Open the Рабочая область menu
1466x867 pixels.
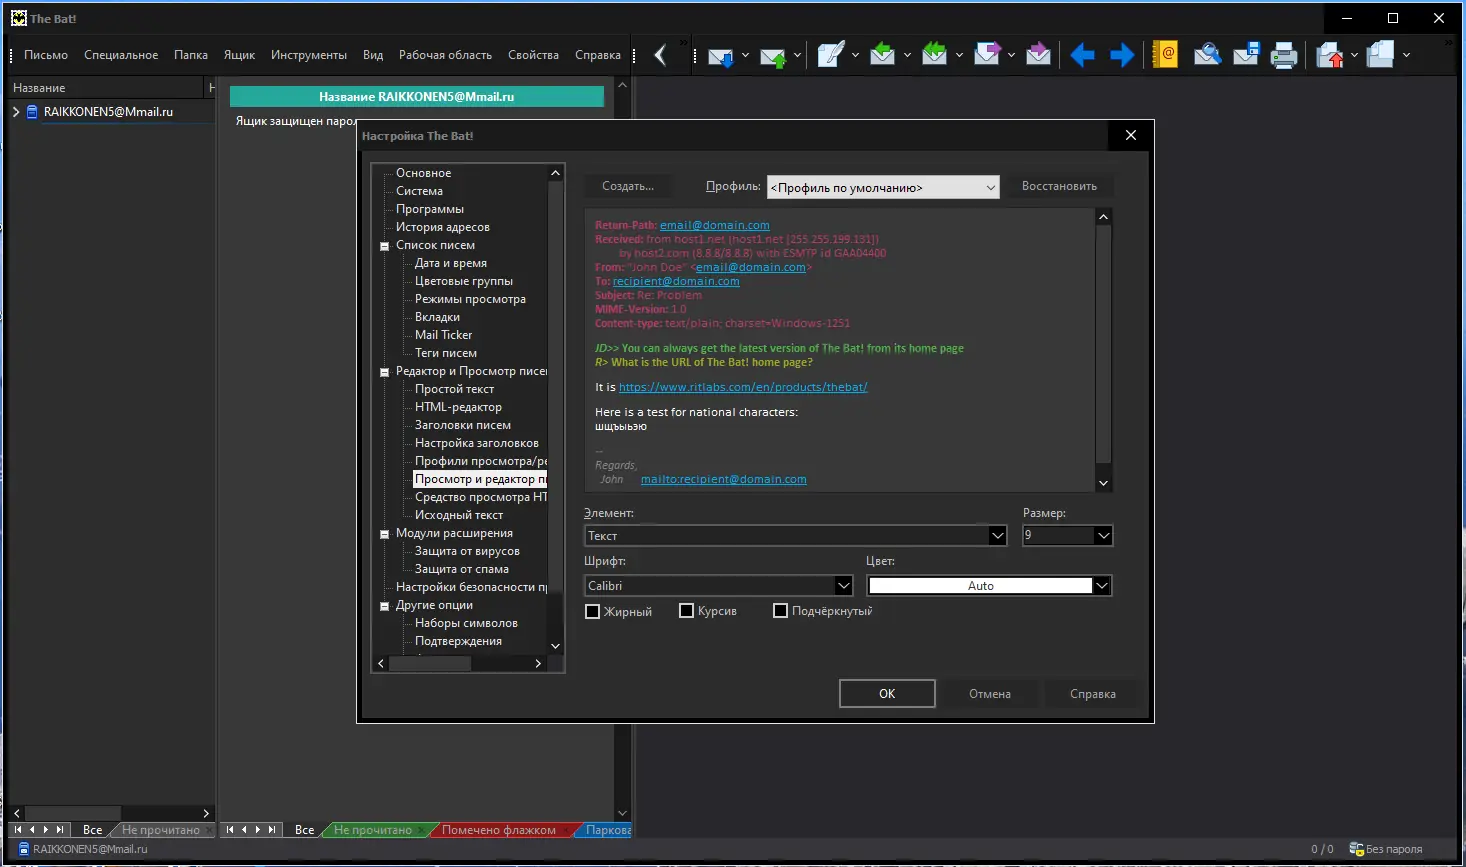tap(445, 55)
